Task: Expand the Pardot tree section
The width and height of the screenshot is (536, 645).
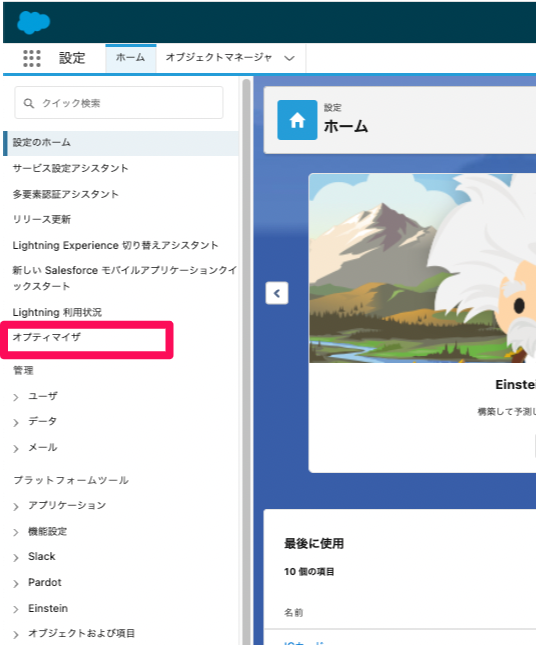Action: (x=16, y=583)
